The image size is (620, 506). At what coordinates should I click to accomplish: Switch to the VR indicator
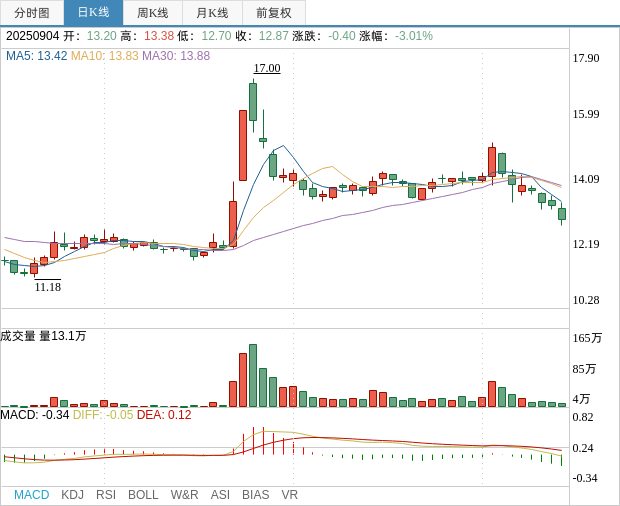click(x=289, y=495)
